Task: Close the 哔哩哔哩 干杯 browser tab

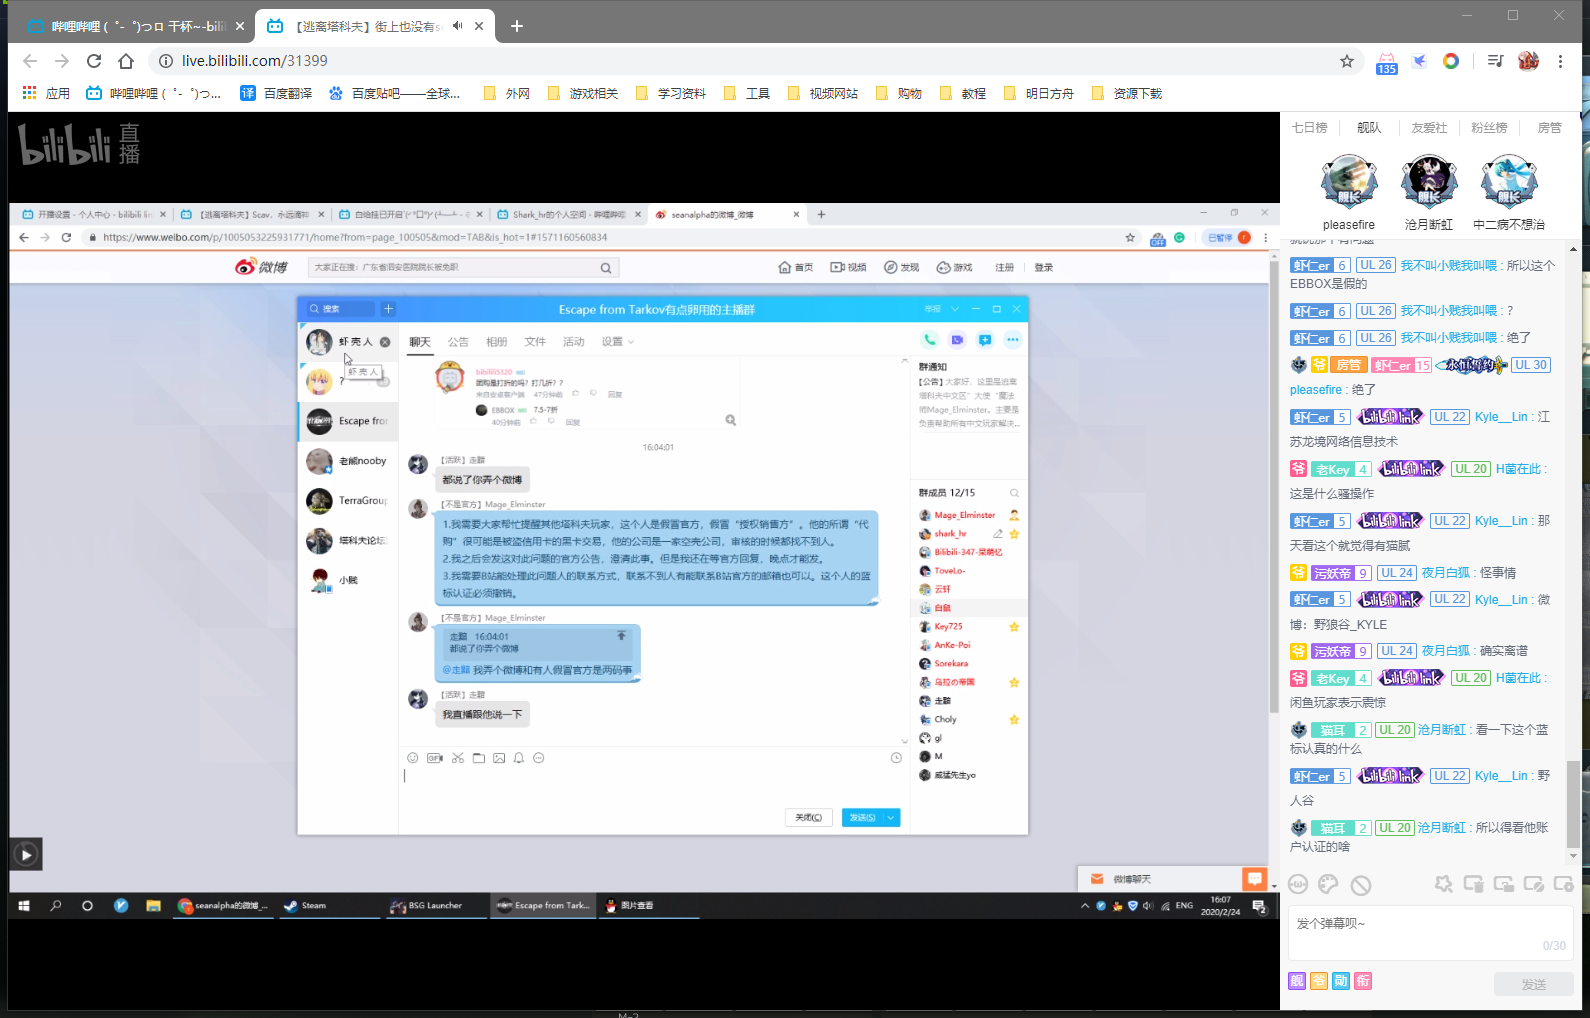Action: coord(240,26)
